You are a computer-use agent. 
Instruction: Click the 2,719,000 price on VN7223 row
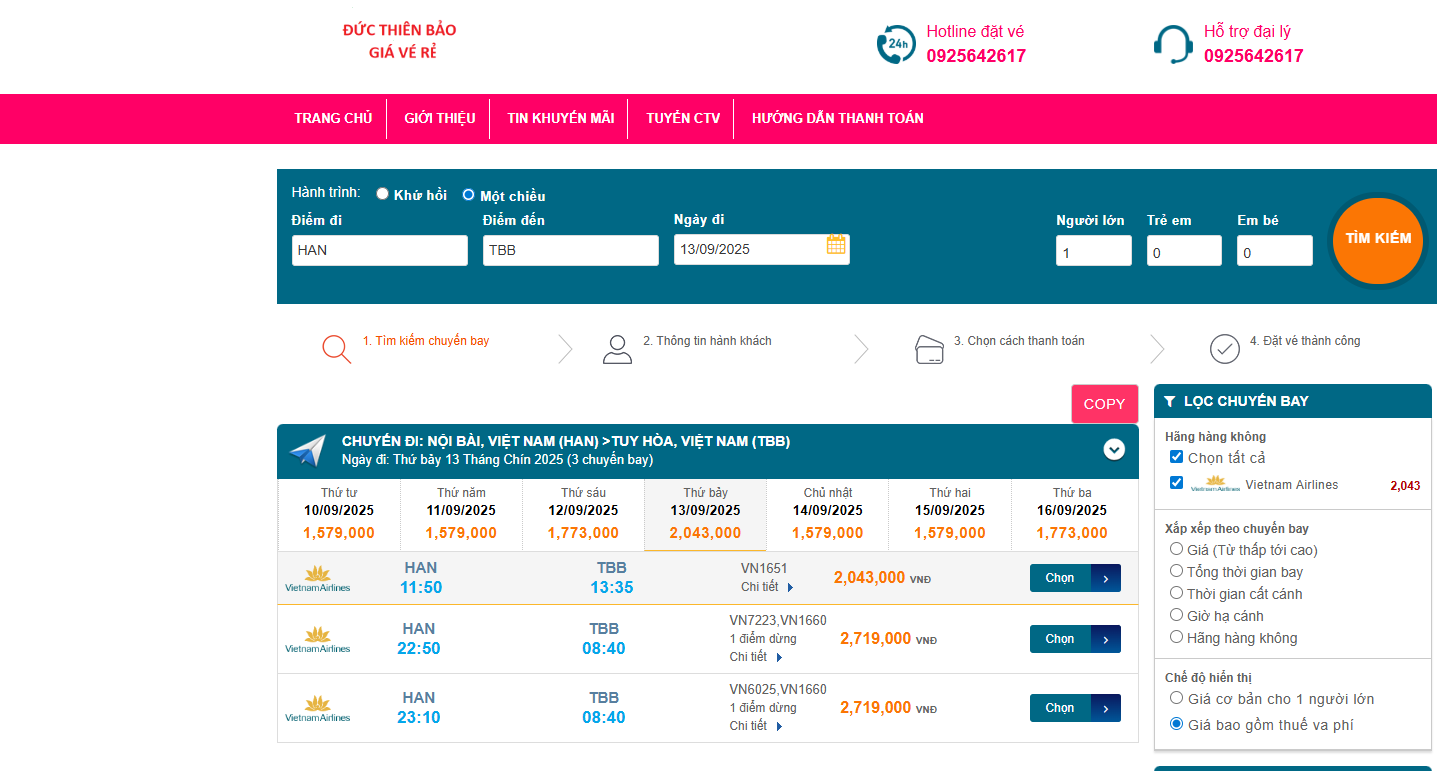pyautogui.click(x=888, y=639)
